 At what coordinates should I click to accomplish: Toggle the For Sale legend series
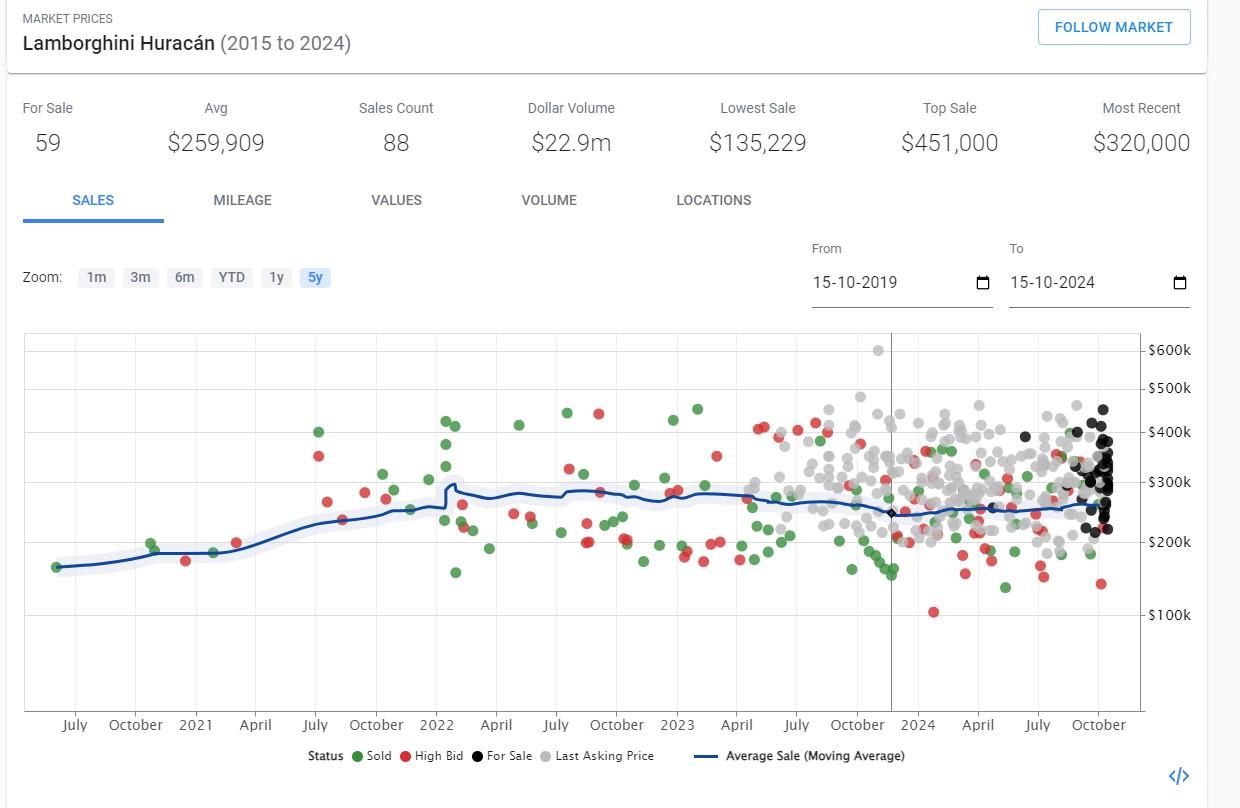click(502, 756)
